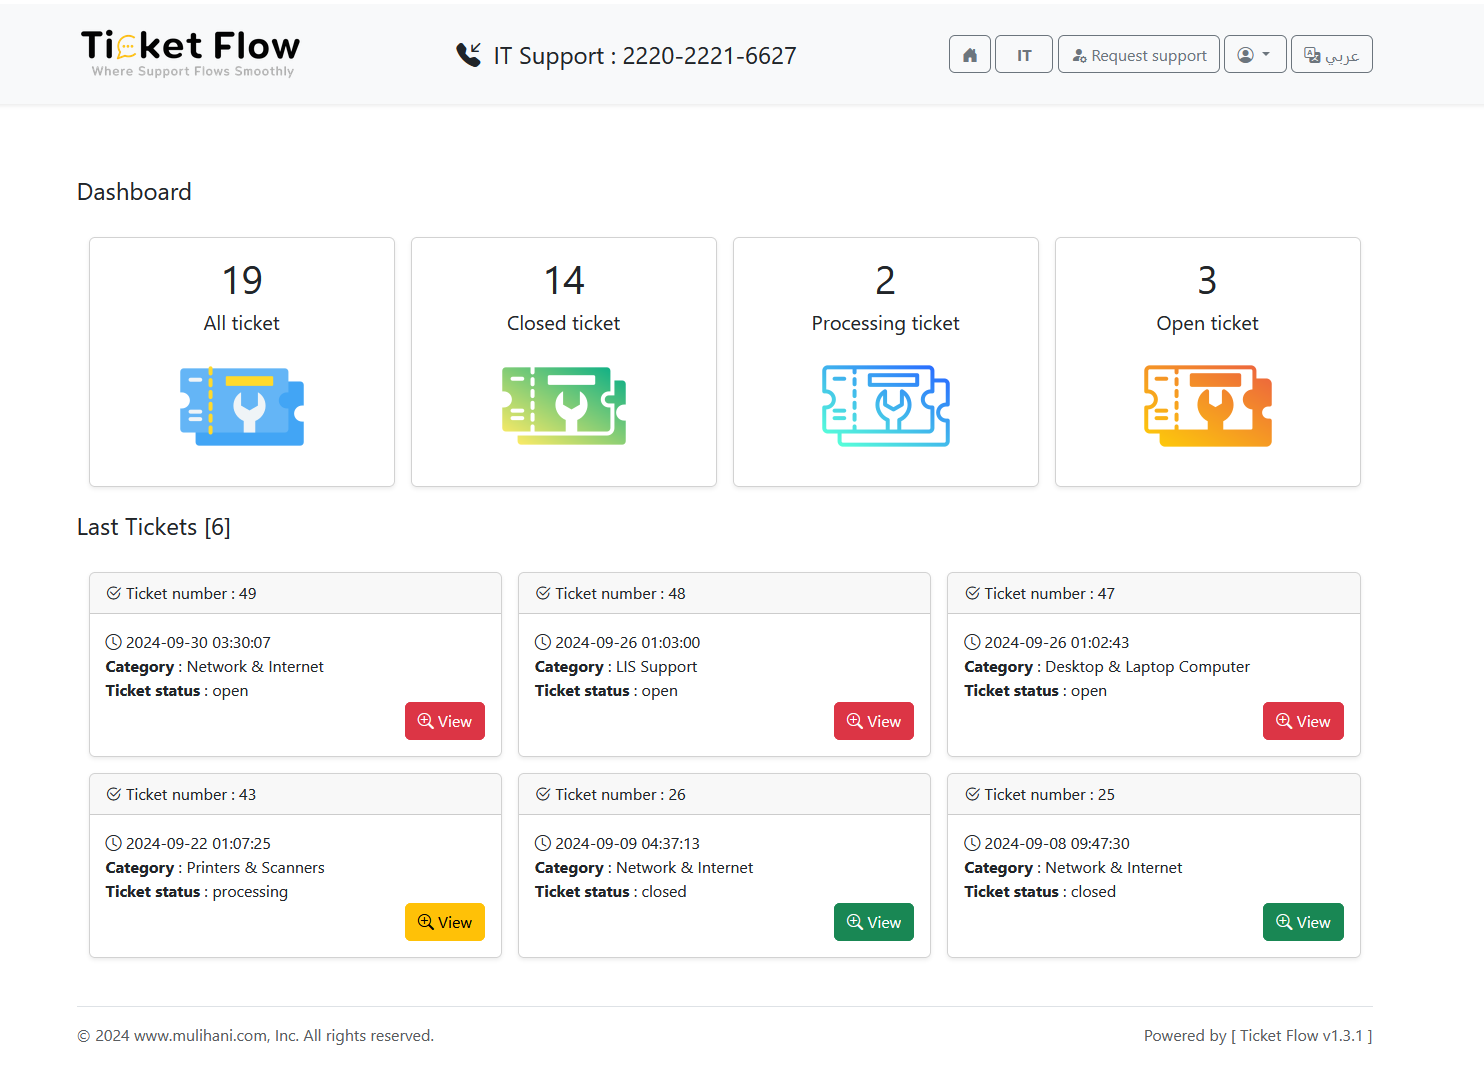1484x1080 pixels.
Task: Click the blue All ticket icon
Action: 242,406
